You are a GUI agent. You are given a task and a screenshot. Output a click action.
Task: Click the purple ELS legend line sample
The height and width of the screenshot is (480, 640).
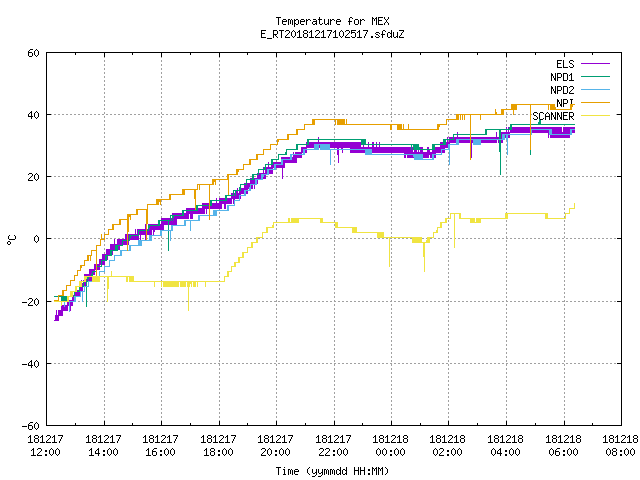(x=595, y=64)
